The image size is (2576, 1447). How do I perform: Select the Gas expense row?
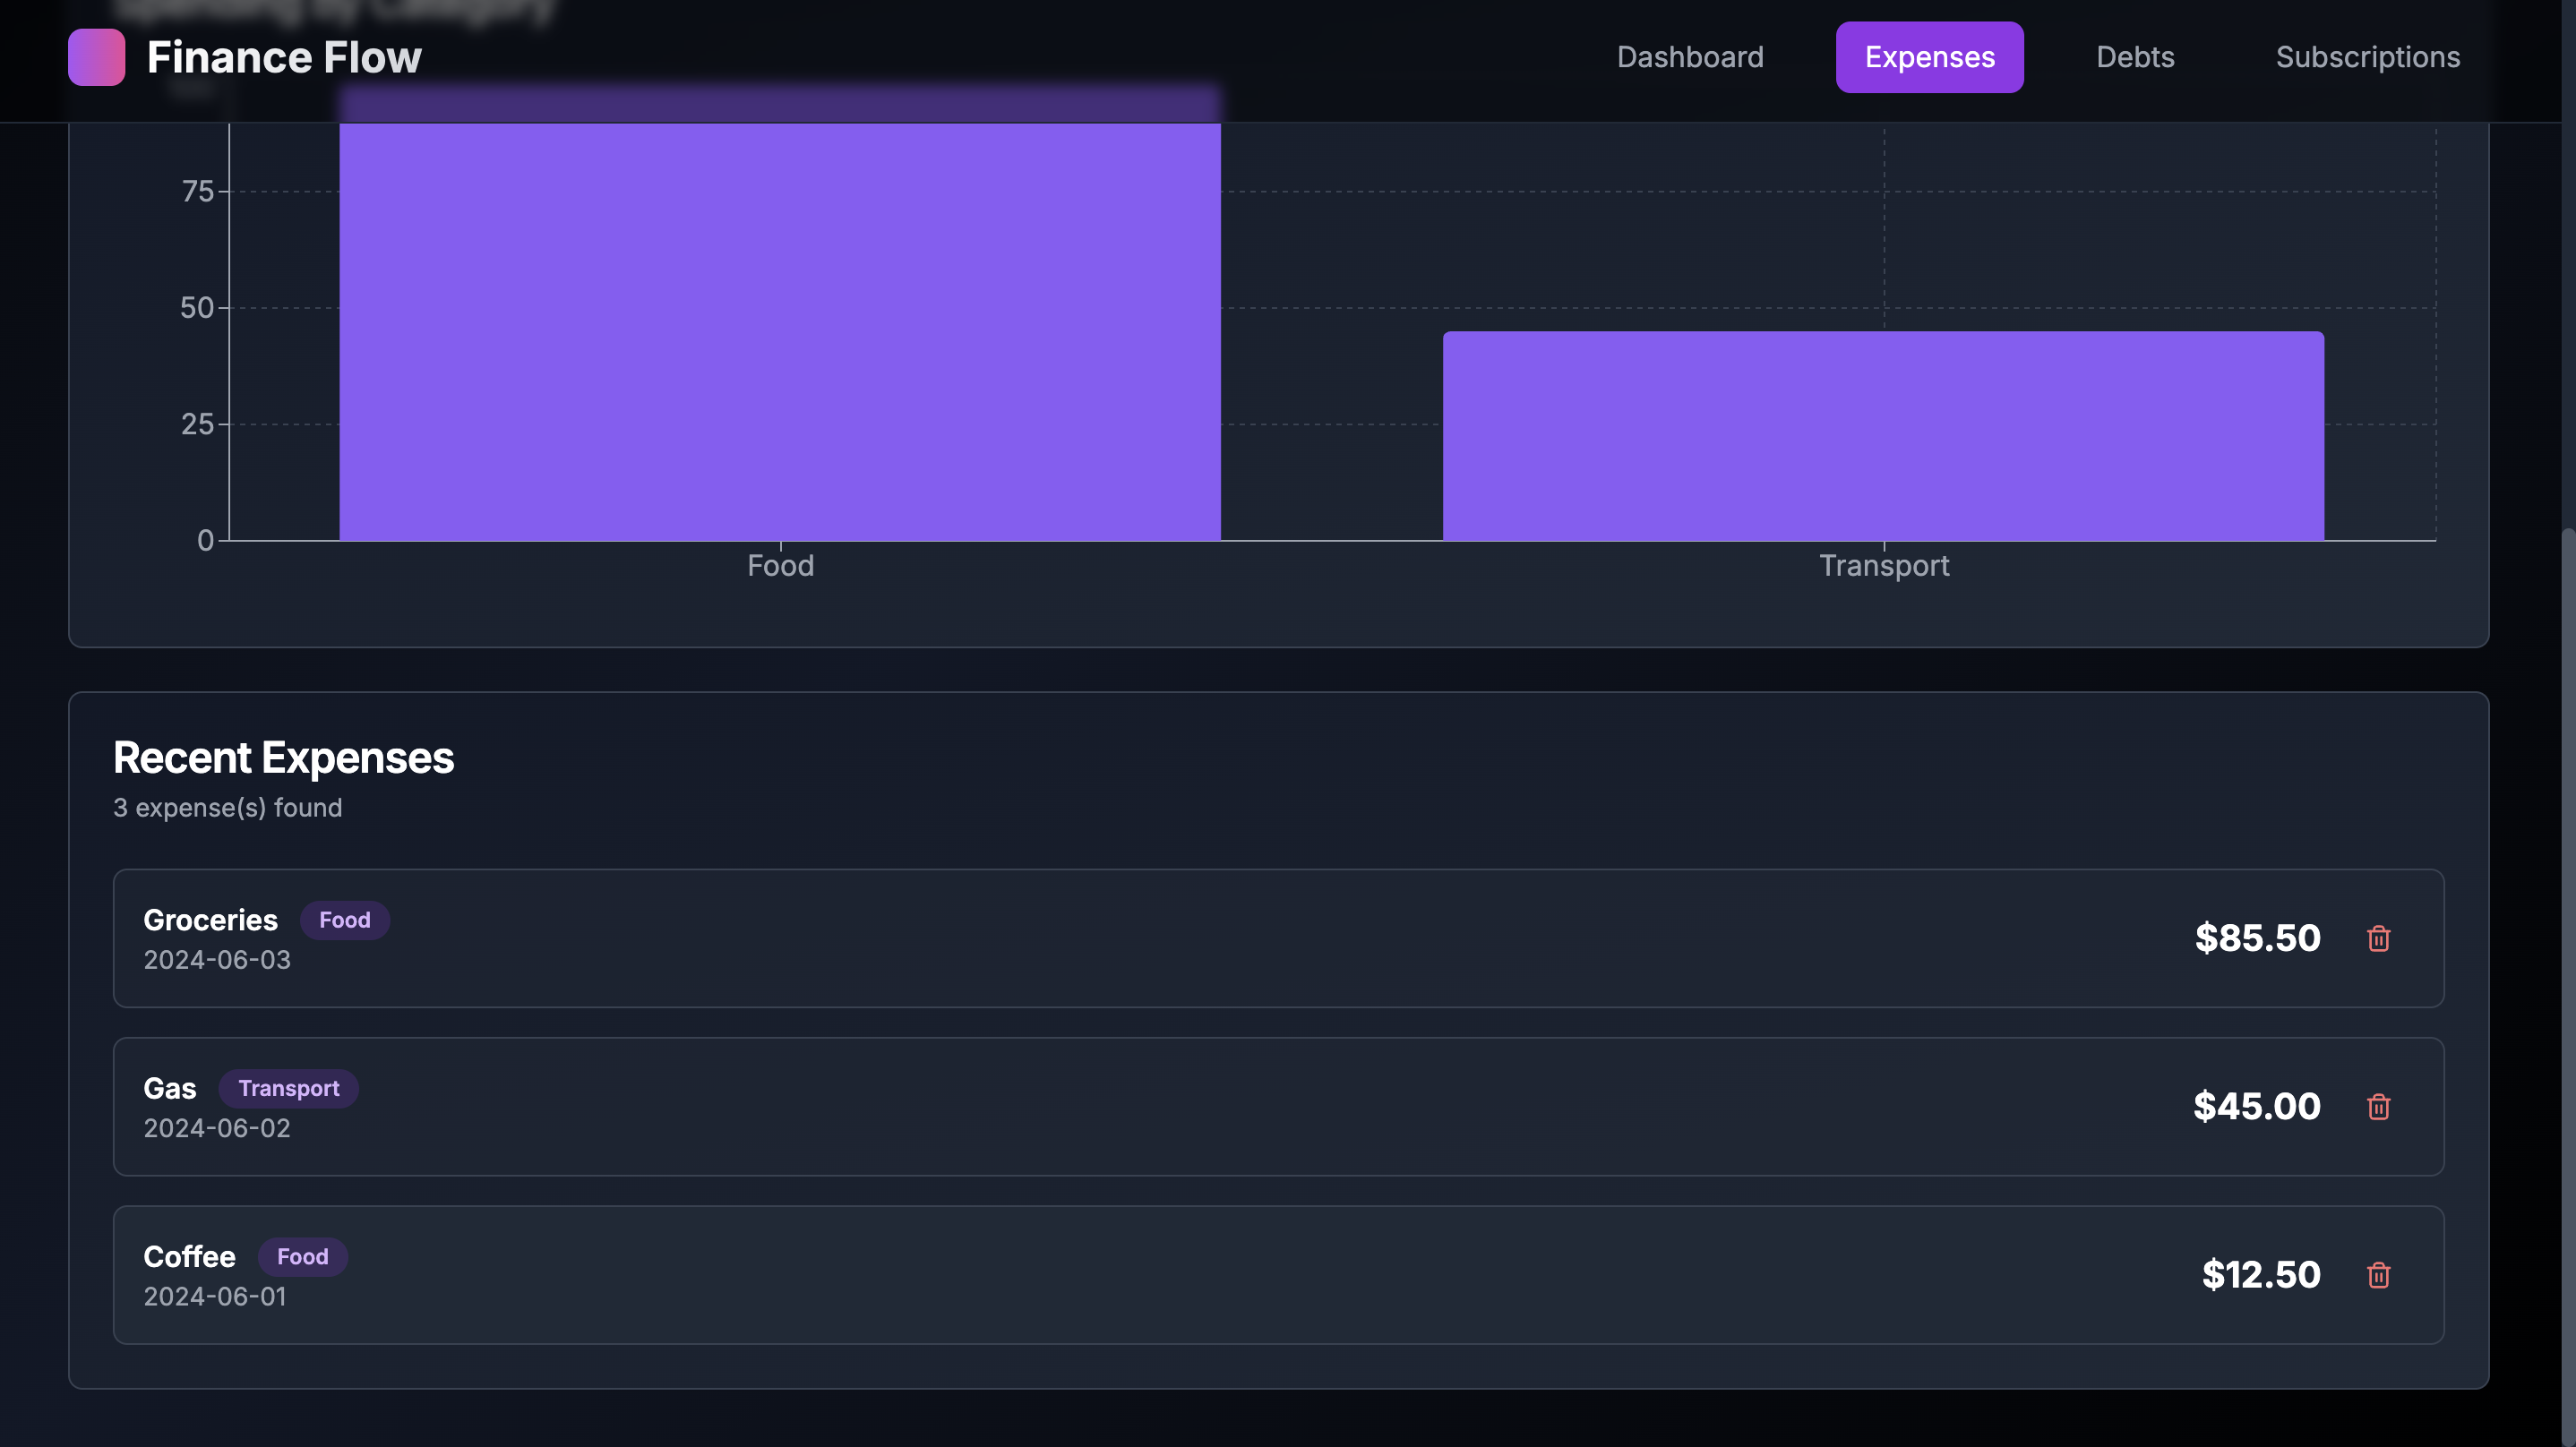tap(1200, 1106)
